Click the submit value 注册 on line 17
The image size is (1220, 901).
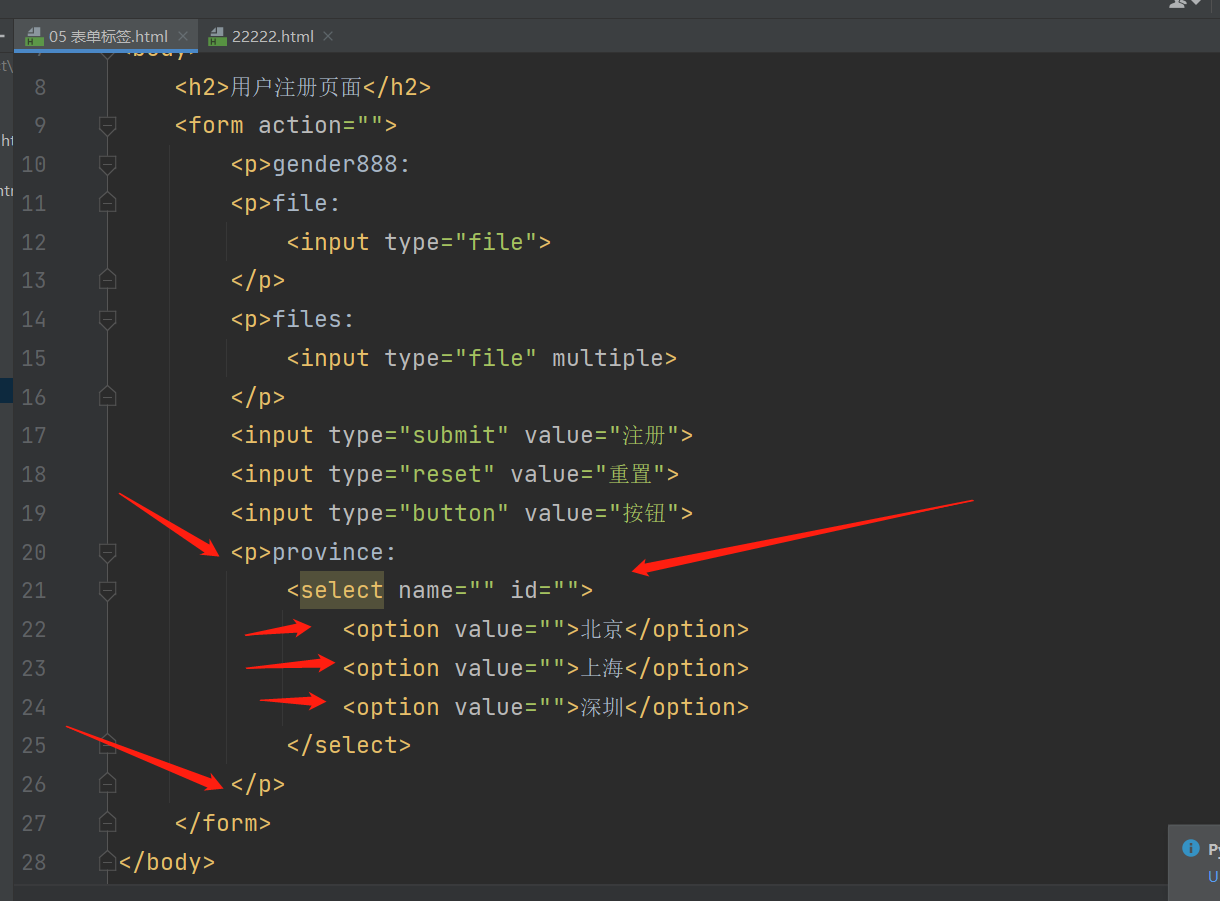[x=645, y=435]
